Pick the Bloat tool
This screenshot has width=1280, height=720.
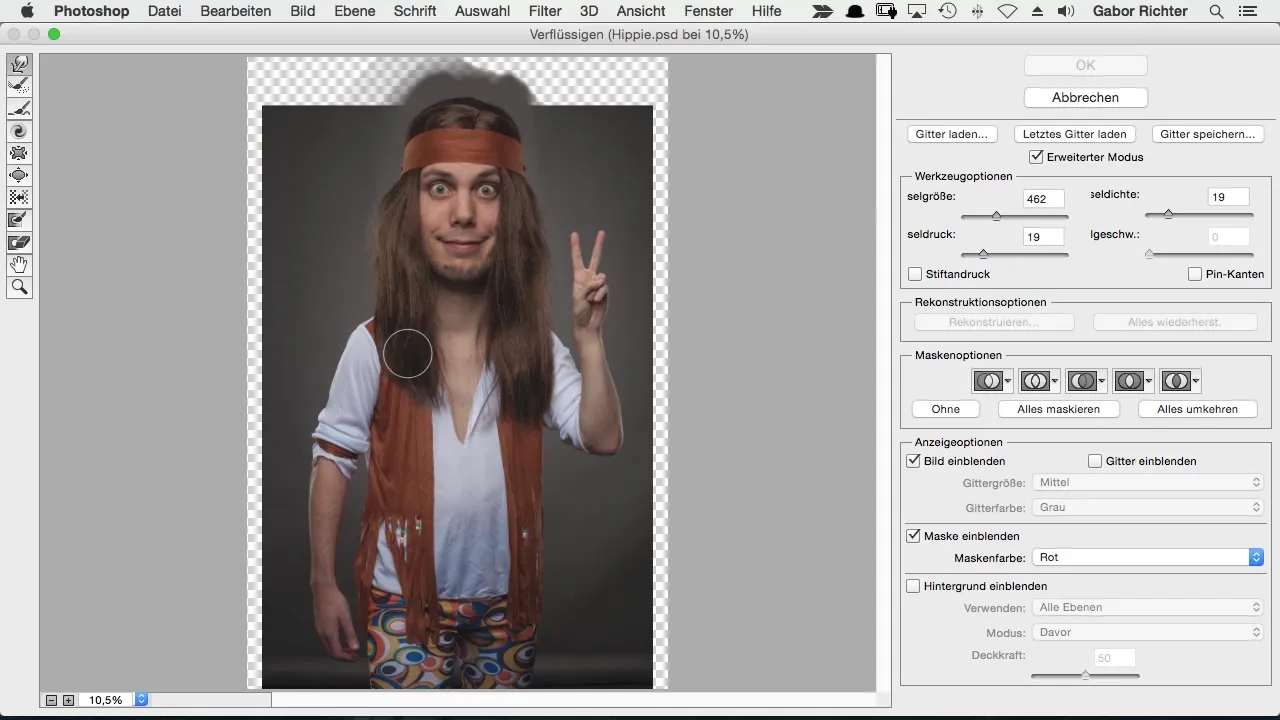click(19, 175)
